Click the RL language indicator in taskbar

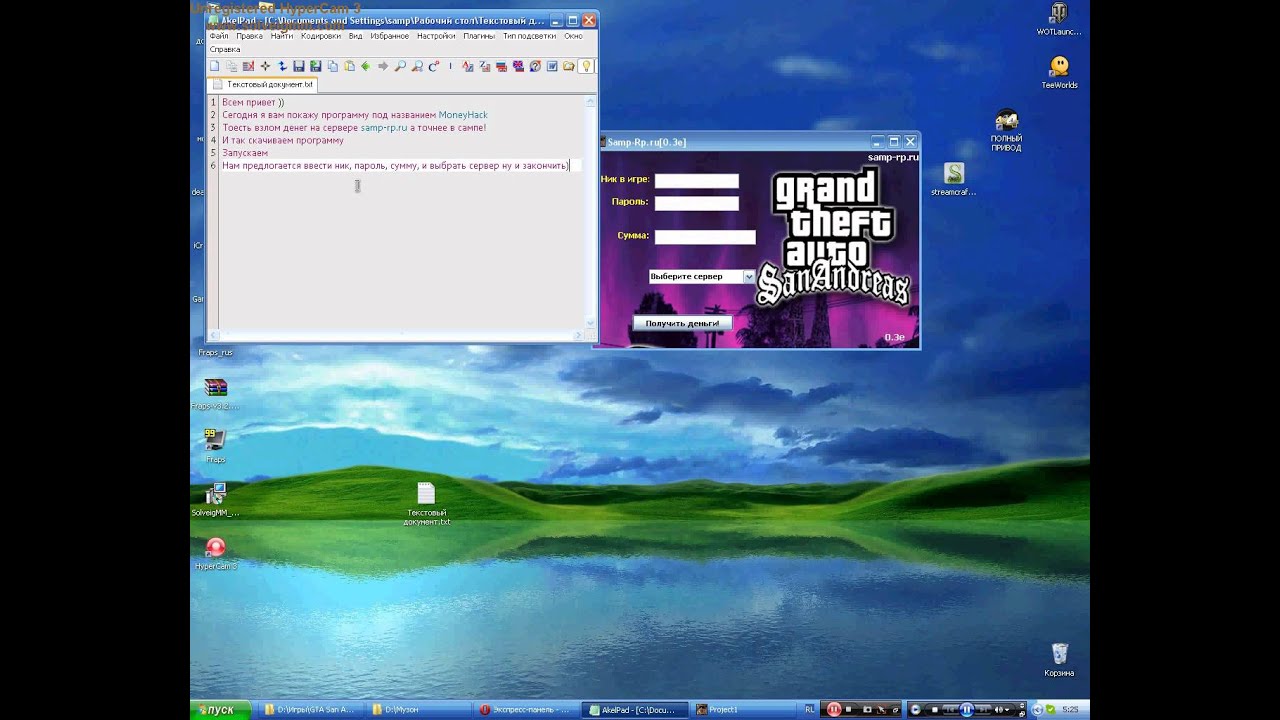(809, 710)
